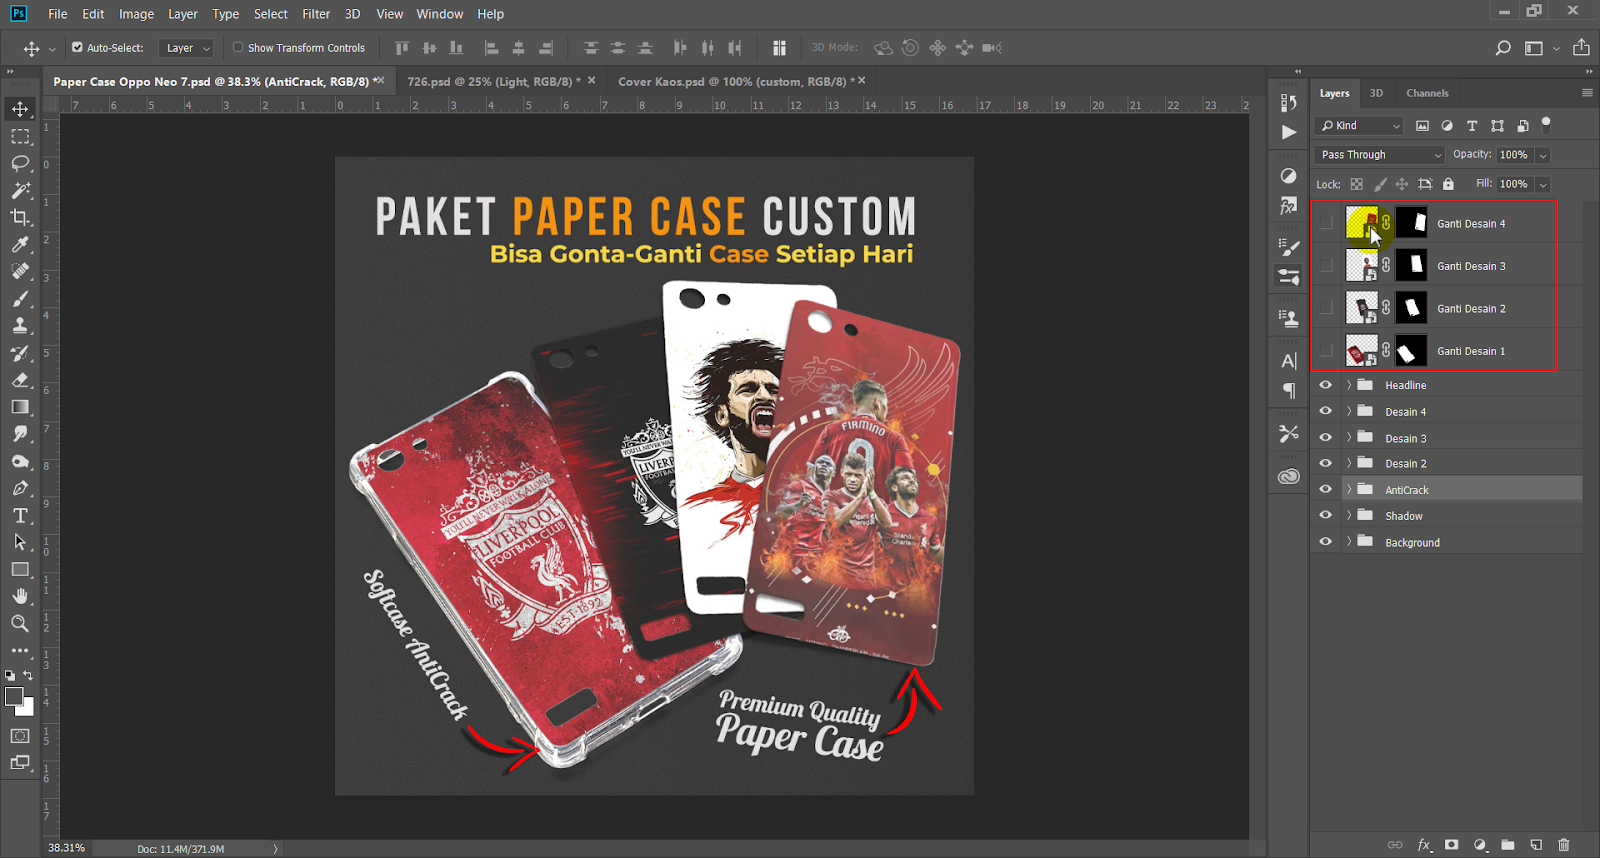This screenshot has height=858, width=1600.
Task: Click the background color swatch
Action: tap(28, 708)
